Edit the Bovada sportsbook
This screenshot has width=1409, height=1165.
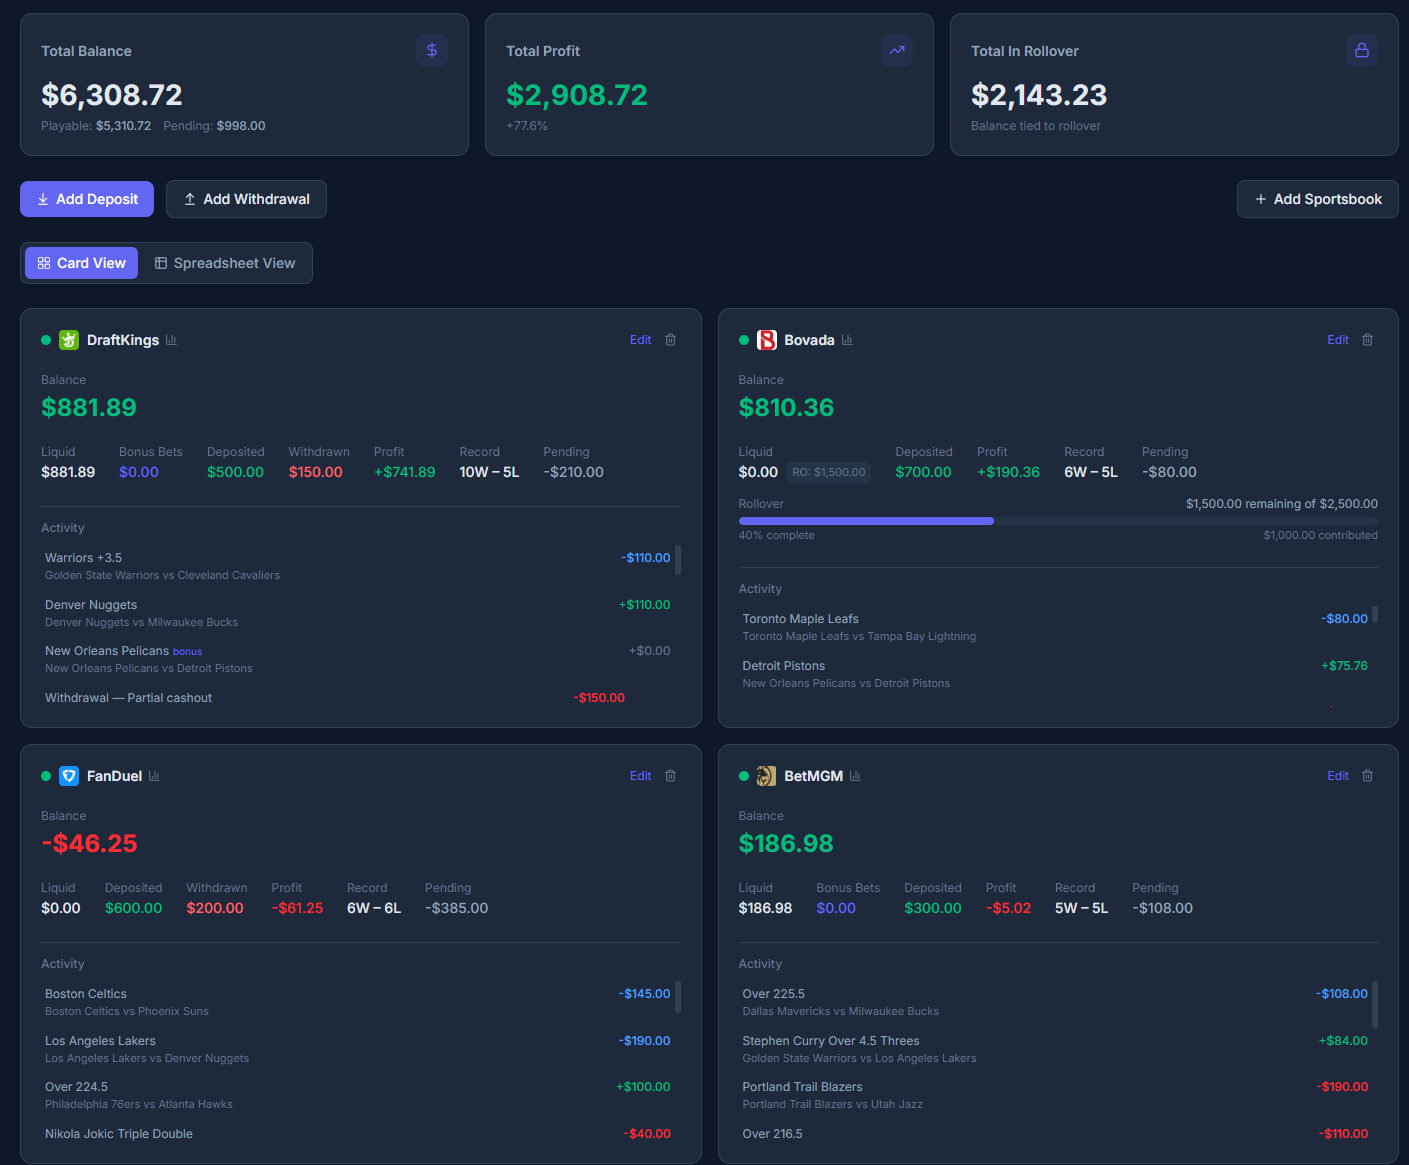[1337, 340]
